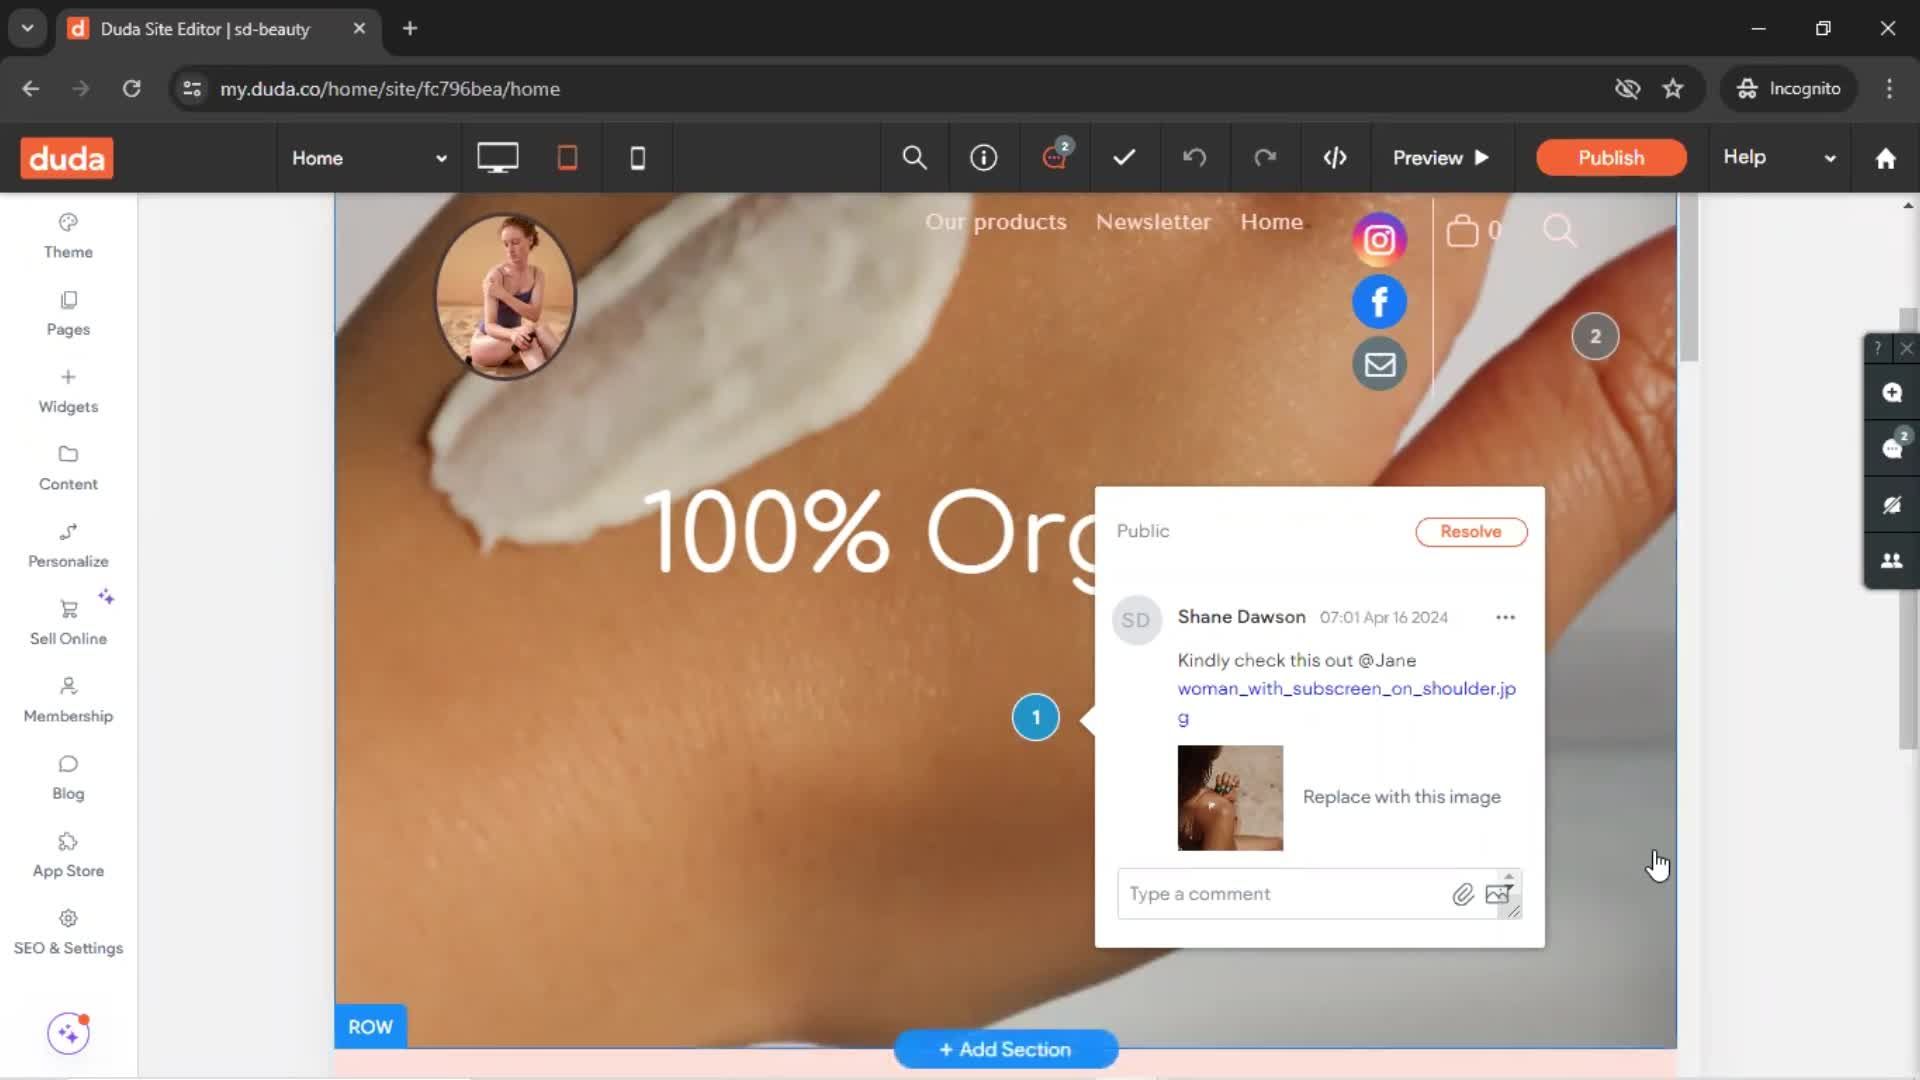The height and width of the screenshot is (1080, 1920).
Task: Open the comments icon in the top toolbar
Action: 1055,157
